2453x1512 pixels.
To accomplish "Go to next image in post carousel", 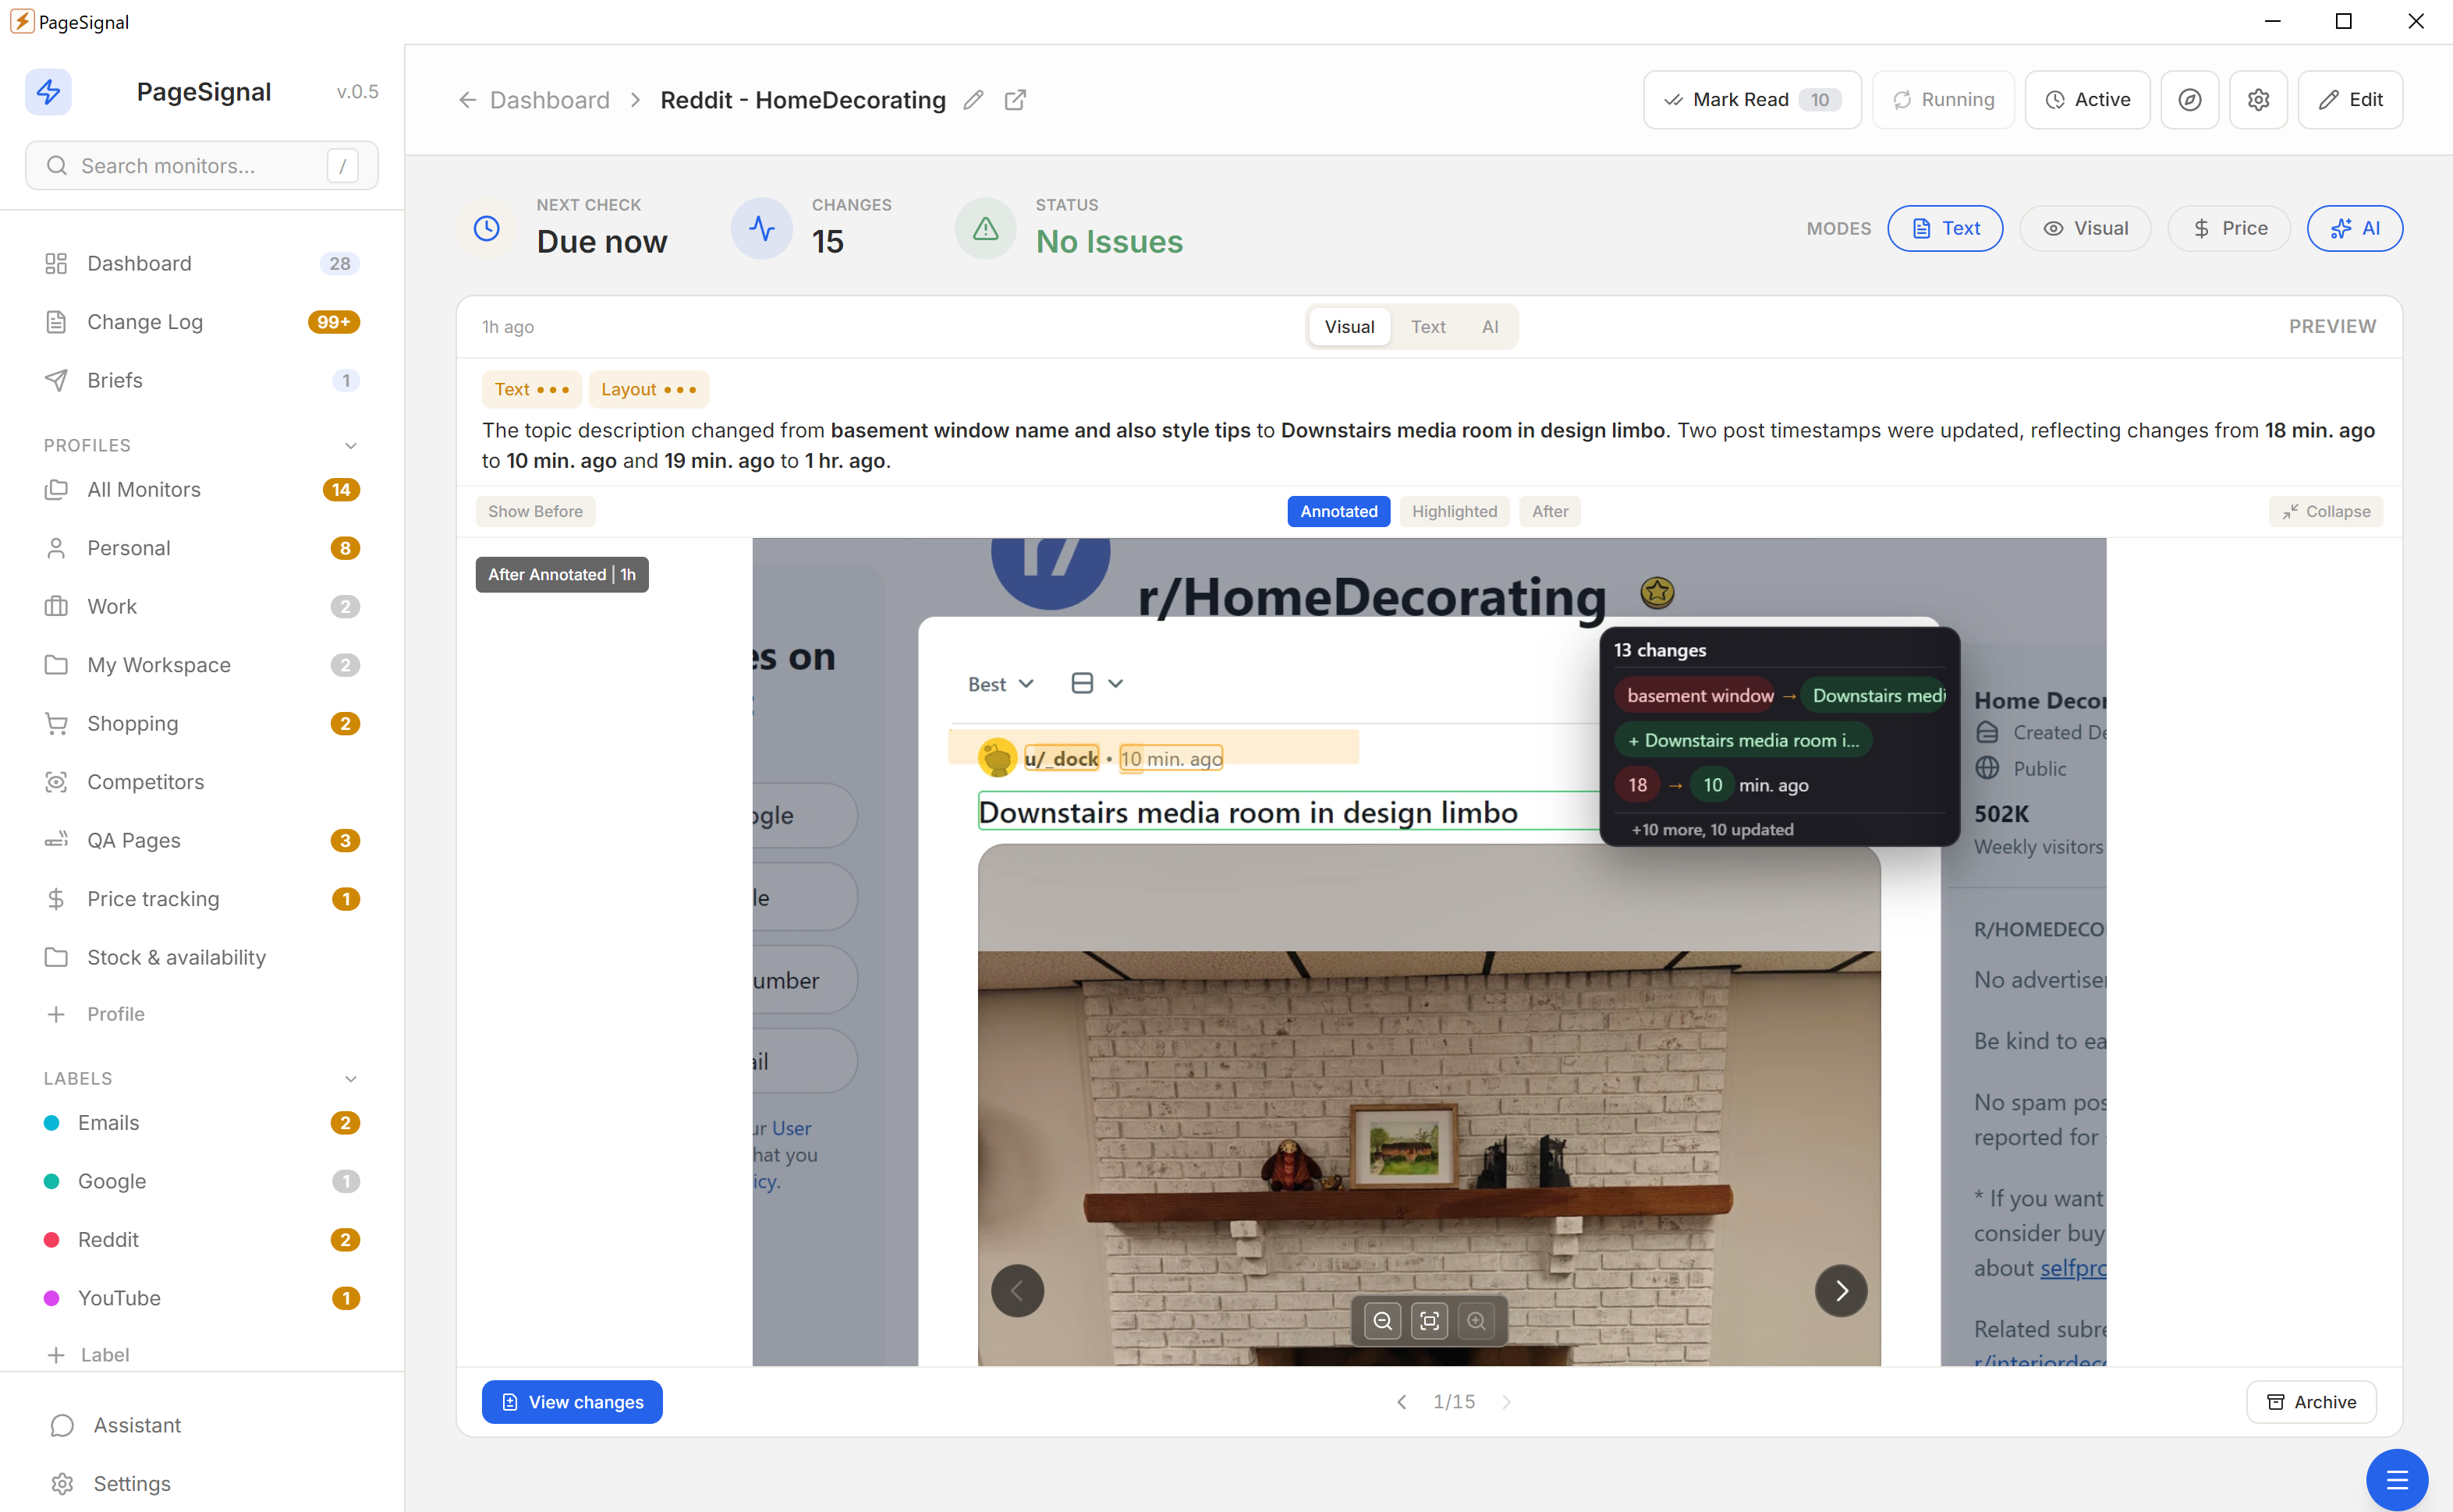I will (1841, 1291).
